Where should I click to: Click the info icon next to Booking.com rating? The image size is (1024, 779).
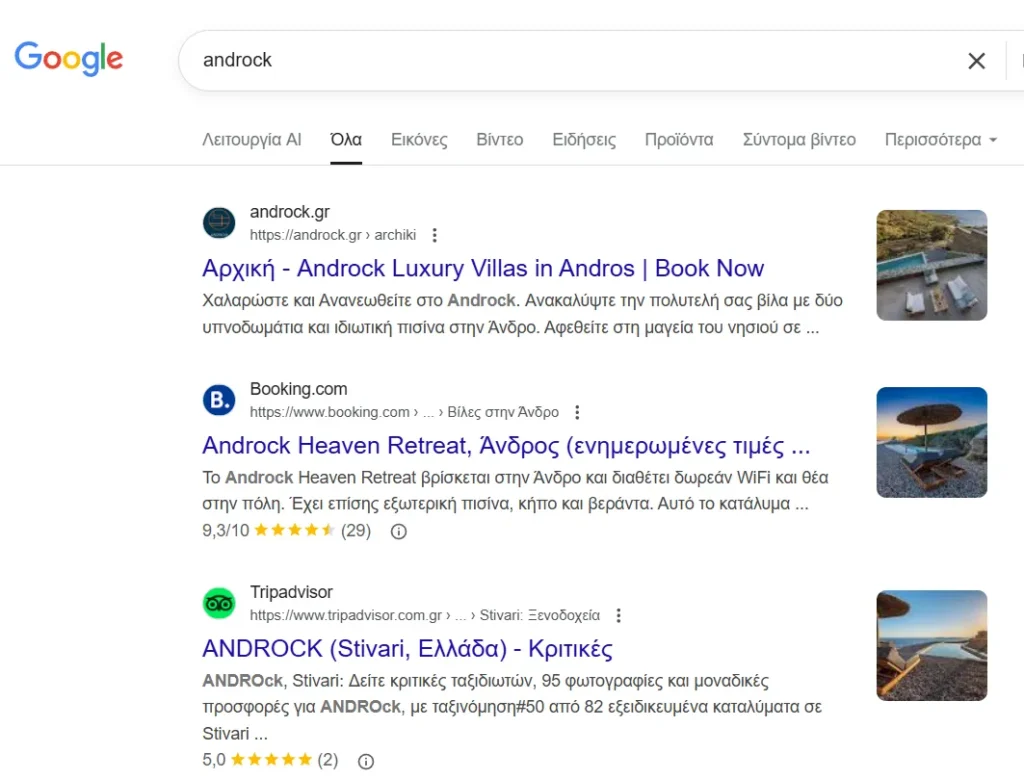[398, 531]
